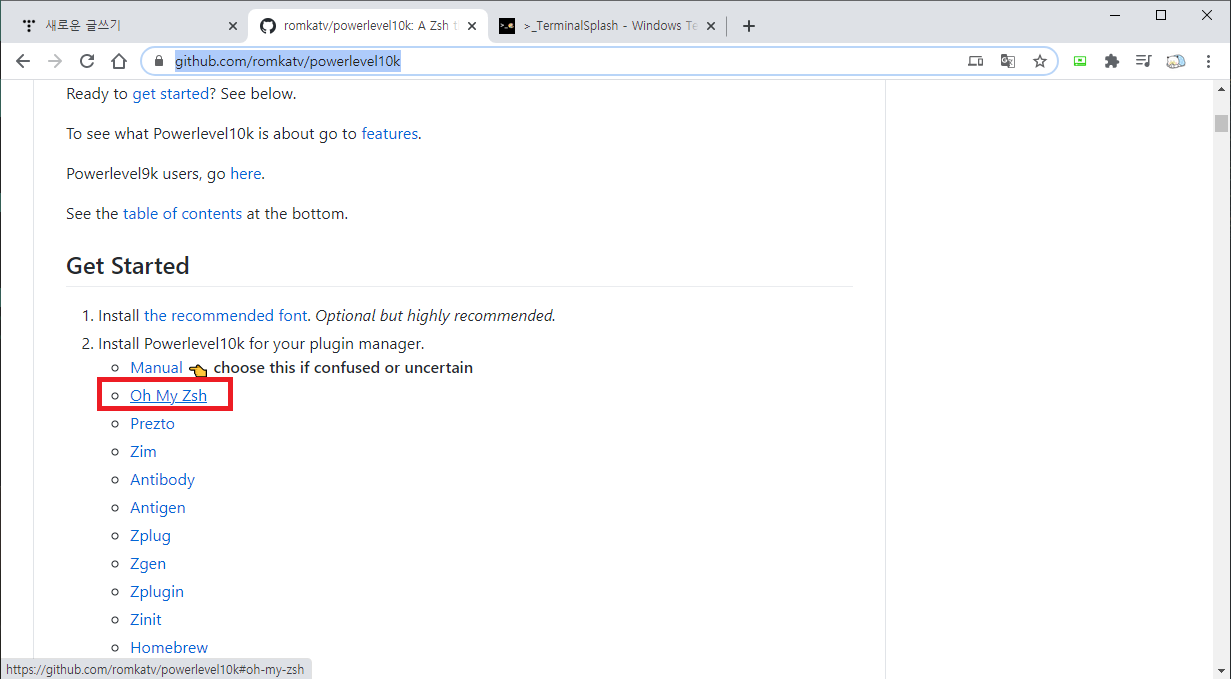1232x679 pixels.
Task: Go back to the previous page
Action: (x=23, y=61)
